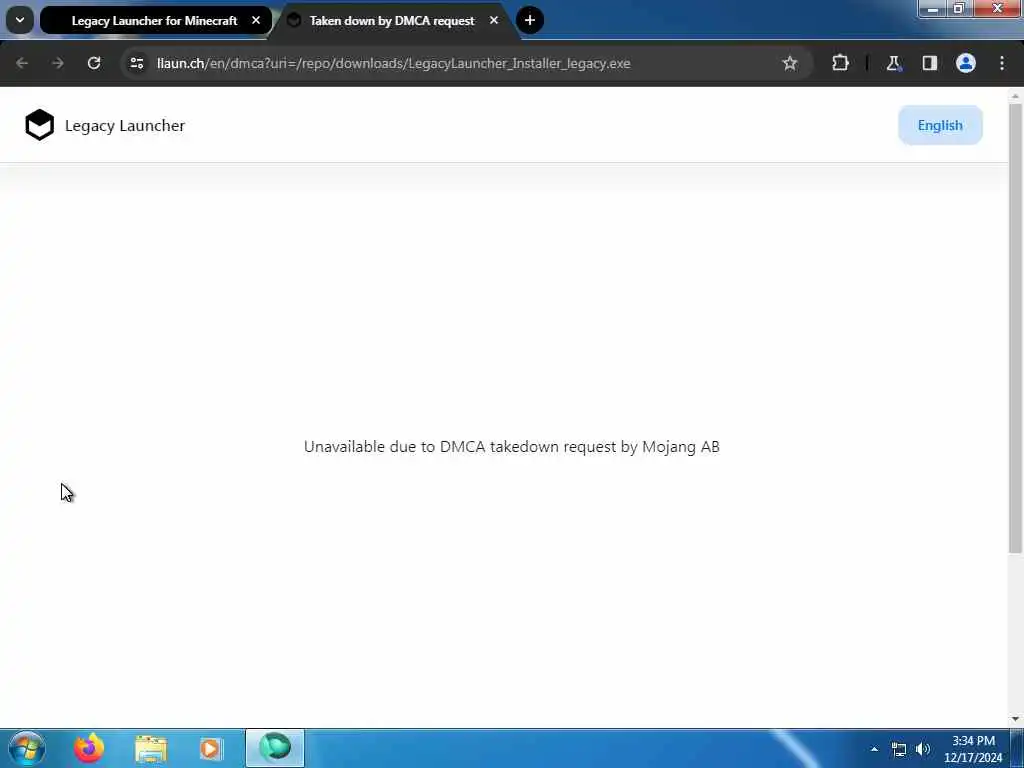The height and width of the screenshot is (768, 1024).
Task: Close the browser window
Action: [997, 8]
